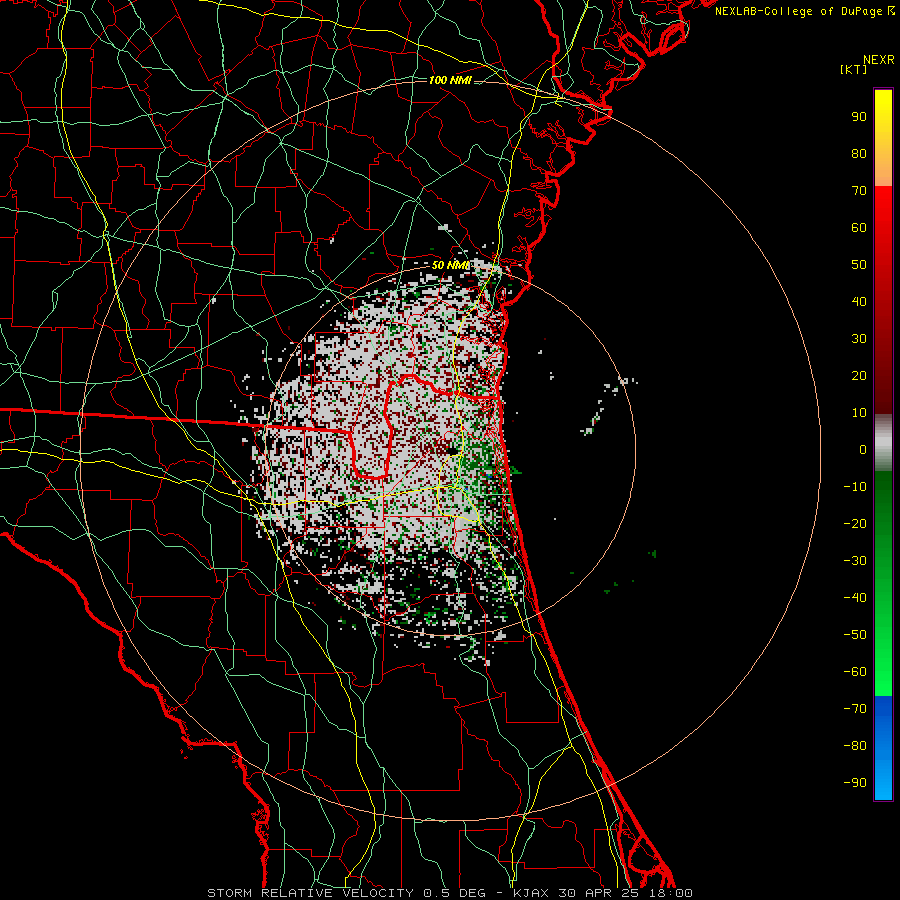The height and width of the screenshot is (900, 900).
Task: Click the -30 value on the velocity scale
Action: [855, 561]
